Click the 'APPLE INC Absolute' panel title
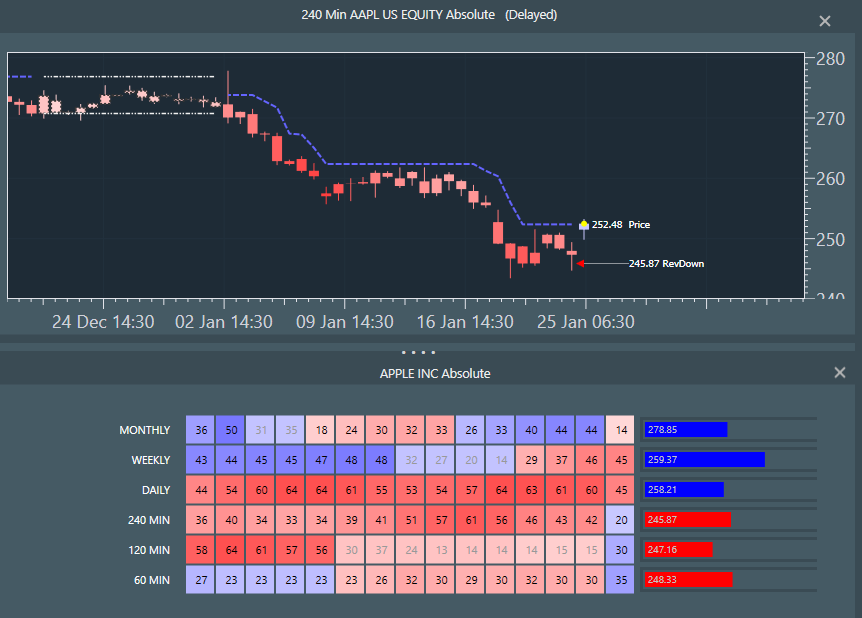Viewport: 862px width, 618px height. pos(435,373)
